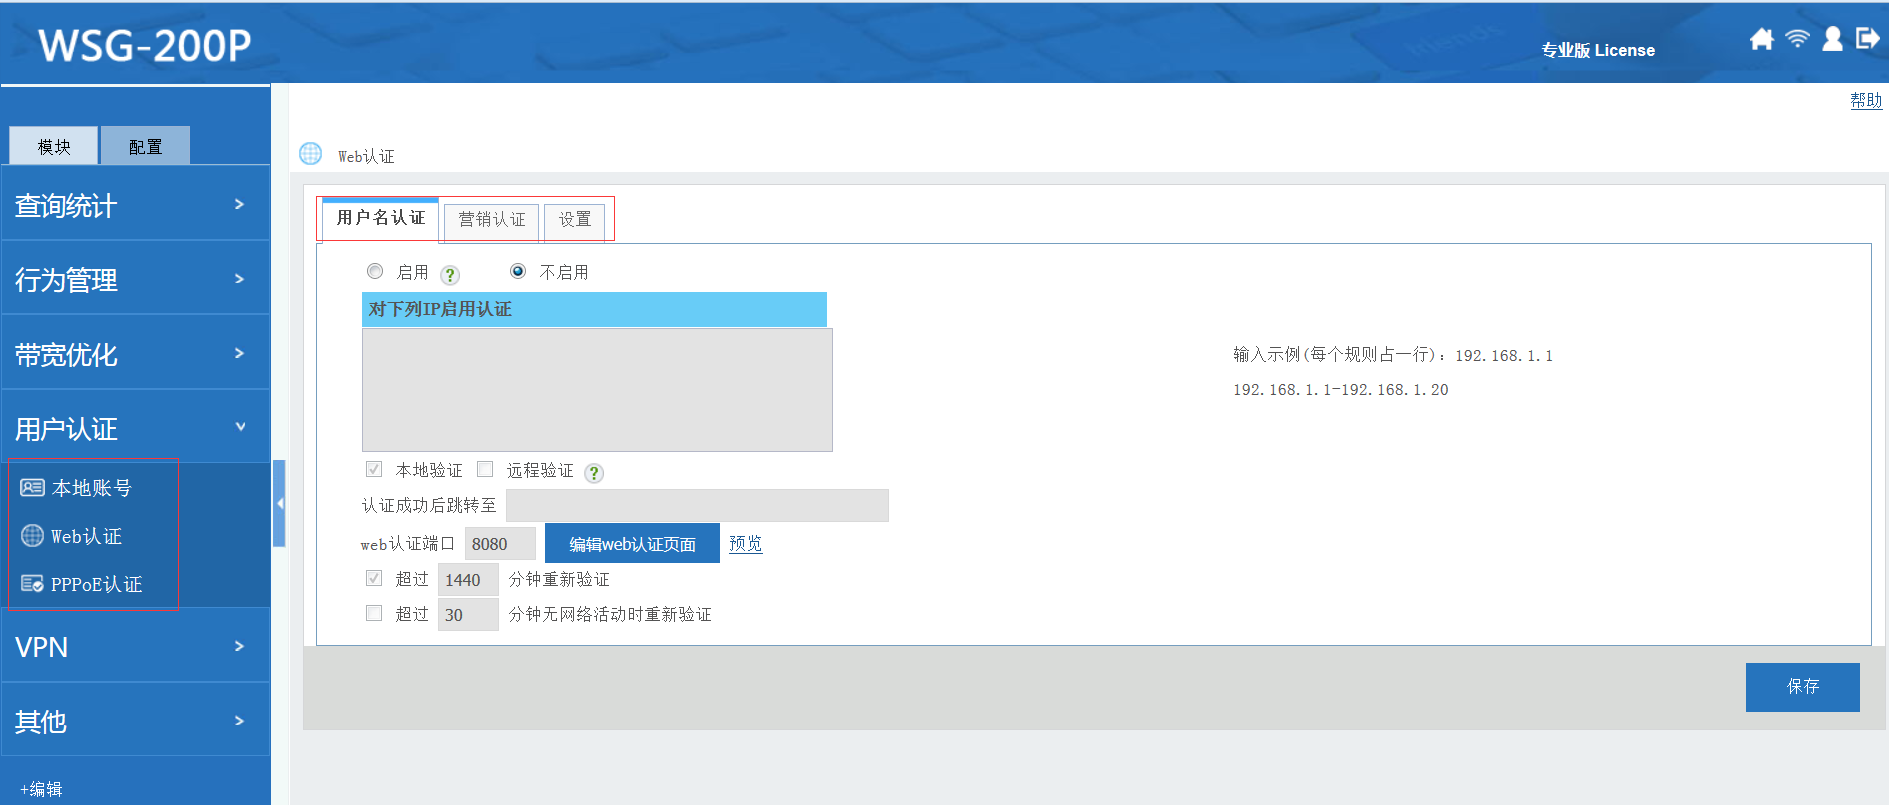Select the 不启用 radio button
1889x805 pixels.
pos(518,271)
